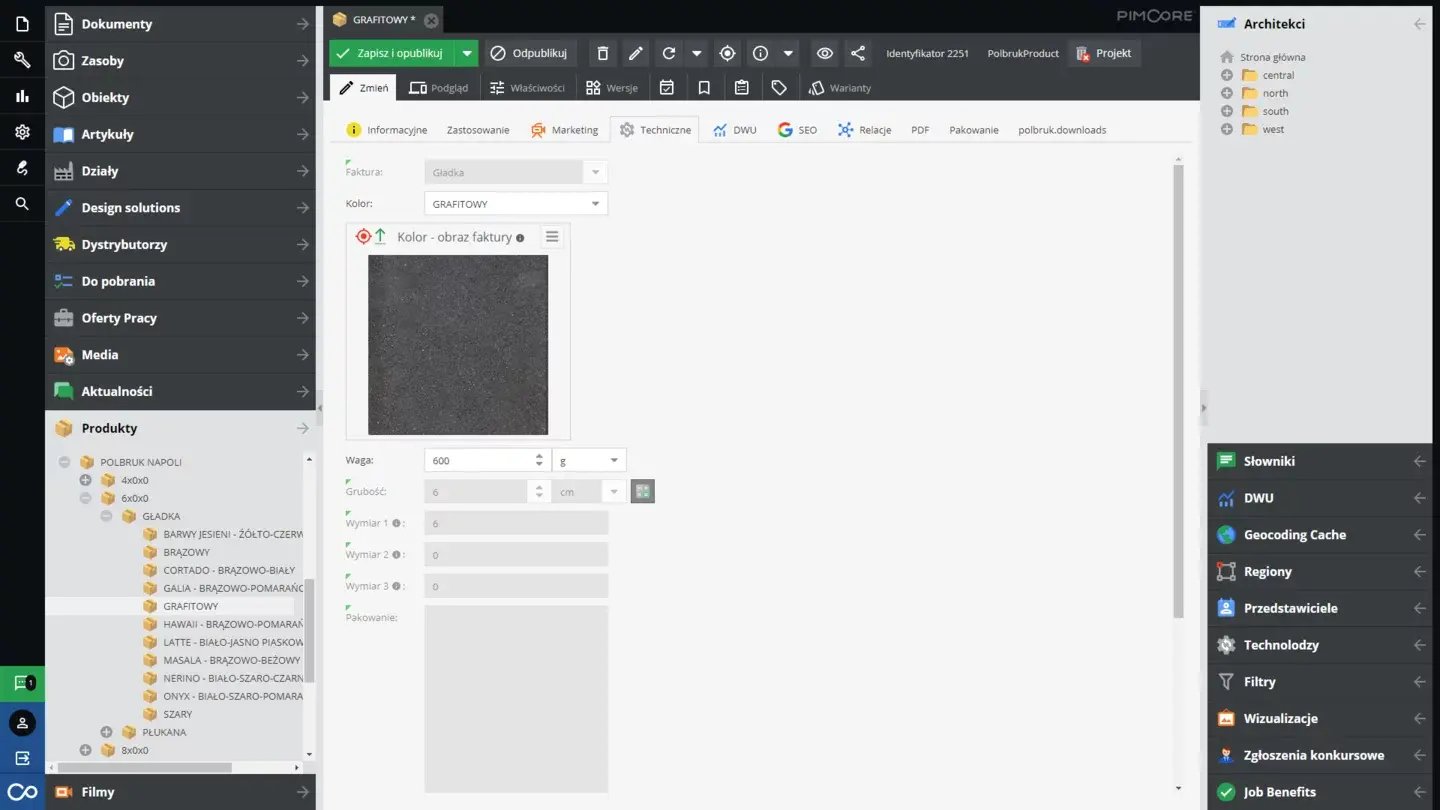Image resolution: width=1440 pixels, height=810 pixels.
Task: Click the Projekt button
Action: click(x=1104, y=53)
